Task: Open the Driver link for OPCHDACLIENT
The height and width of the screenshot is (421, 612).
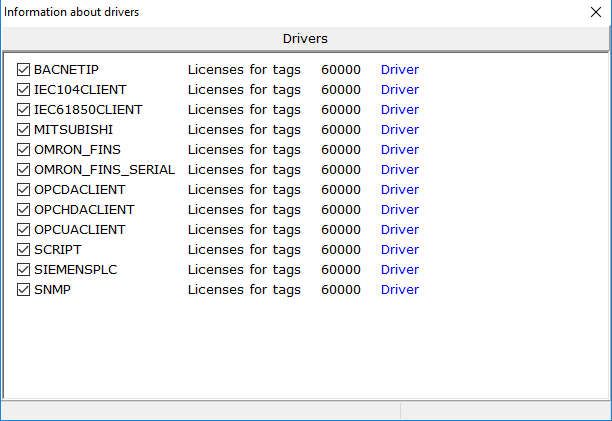Action: pos(400,210)
